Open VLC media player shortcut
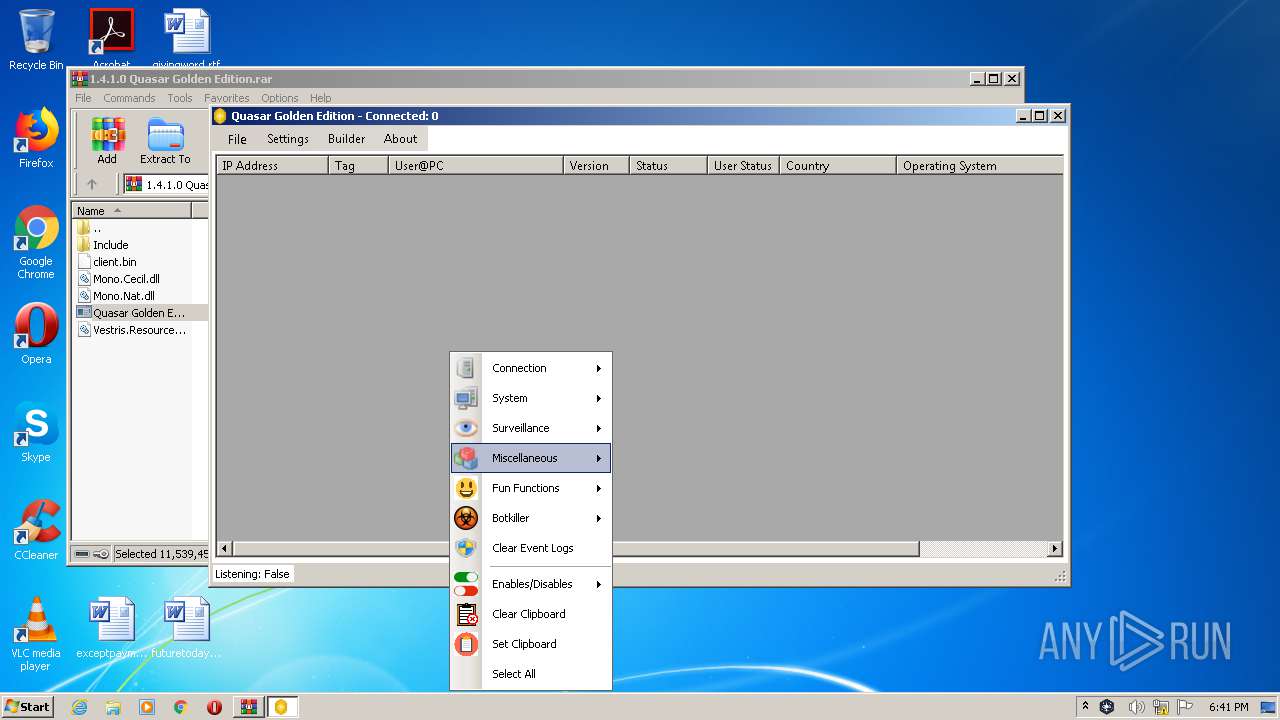This screenshot has height=720, width=1280. click(x=36, y=635)
